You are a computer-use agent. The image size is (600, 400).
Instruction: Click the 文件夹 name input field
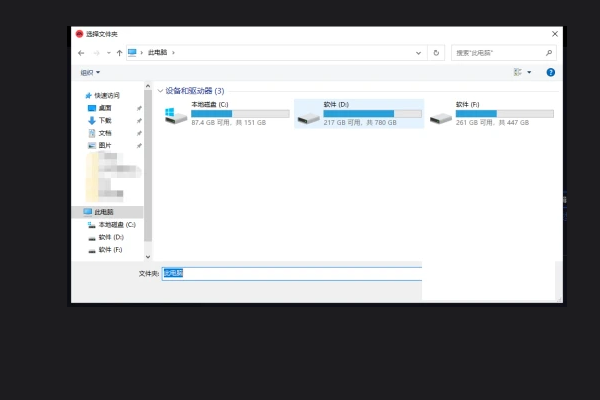292,274
